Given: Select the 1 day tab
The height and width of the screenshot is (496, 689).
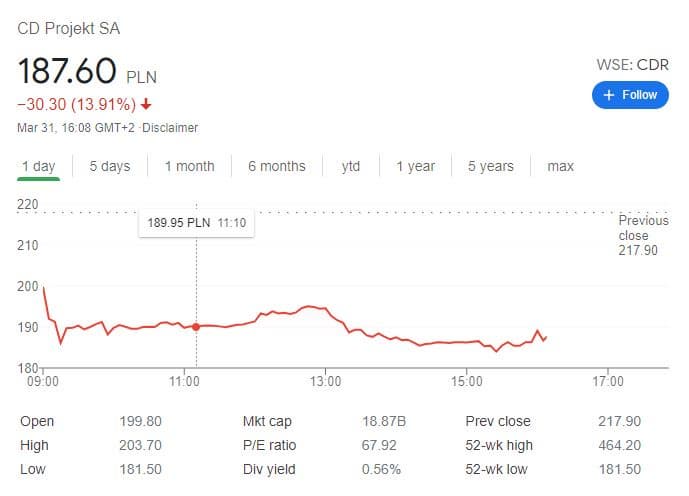Looking at the screenshot, I should (x=39, y=166).
